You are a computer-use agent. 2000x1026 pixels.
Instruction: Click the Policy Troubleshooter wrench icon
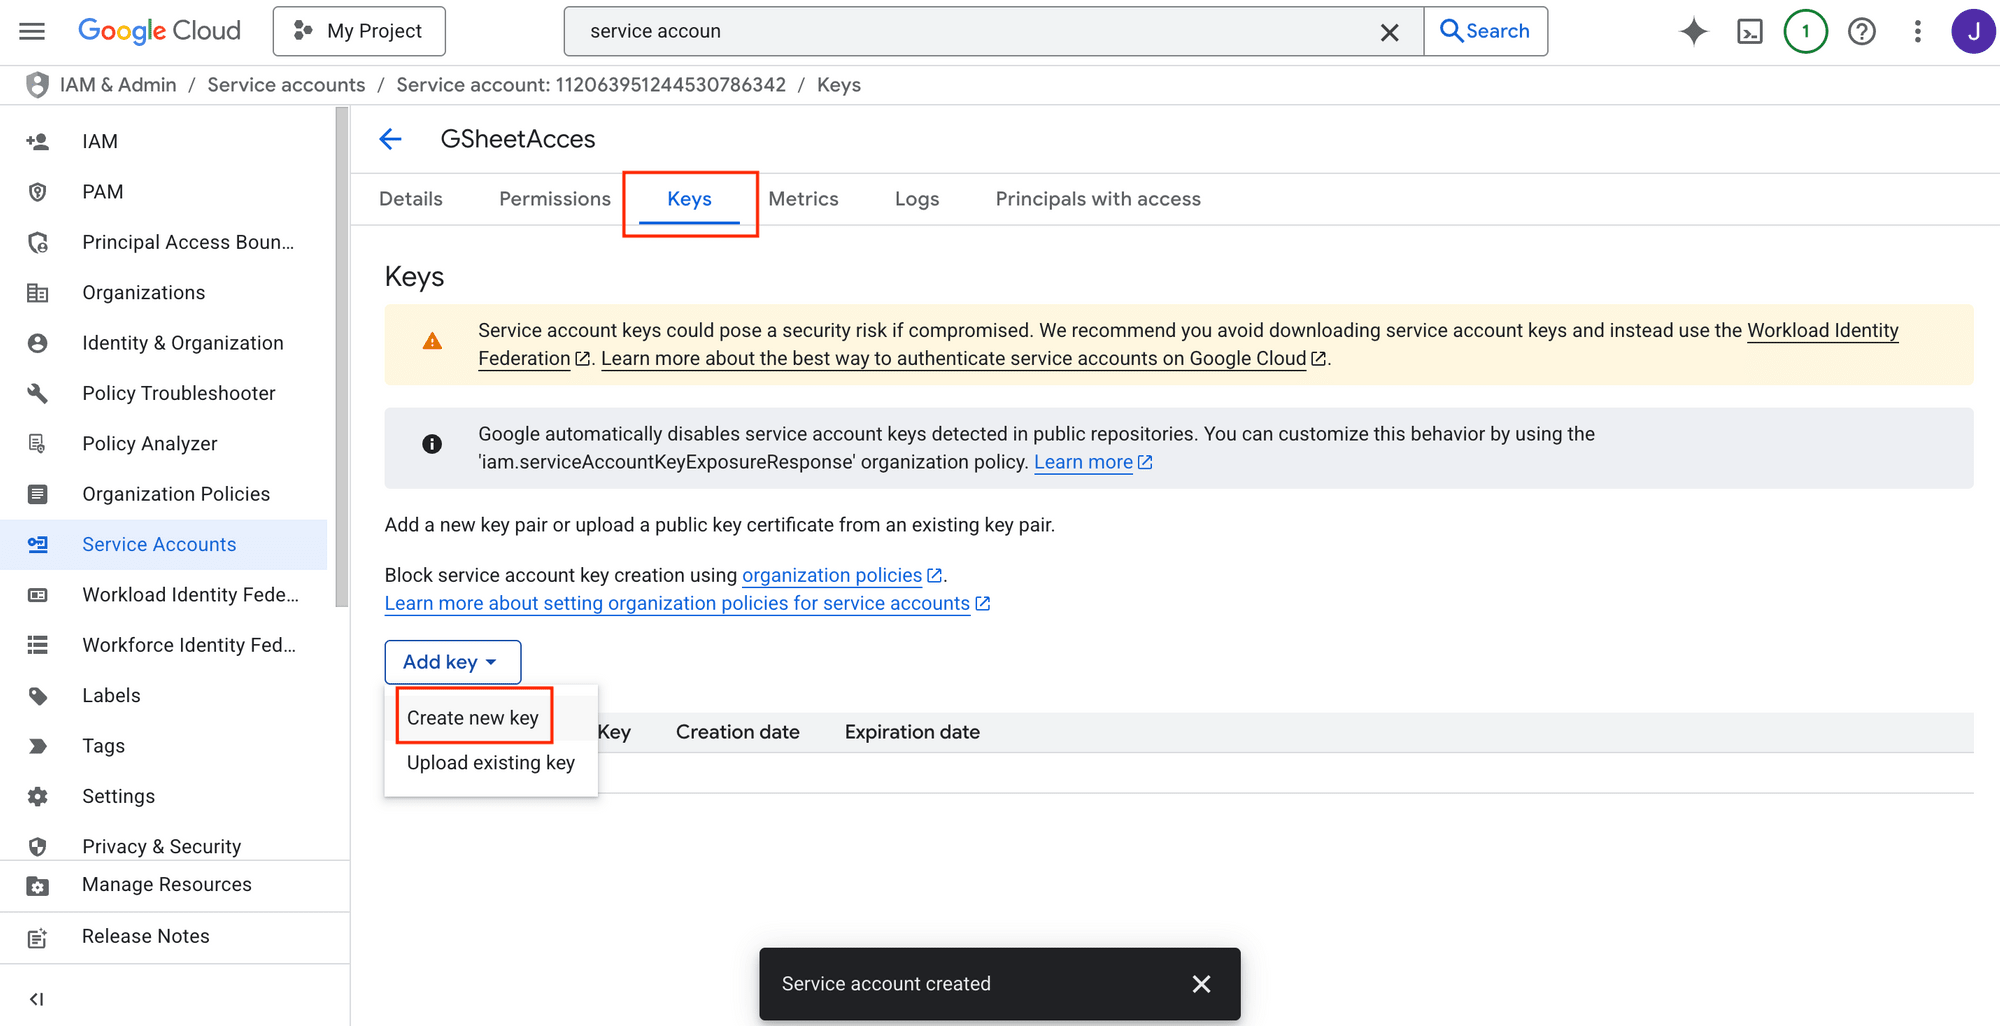(38, 393)
